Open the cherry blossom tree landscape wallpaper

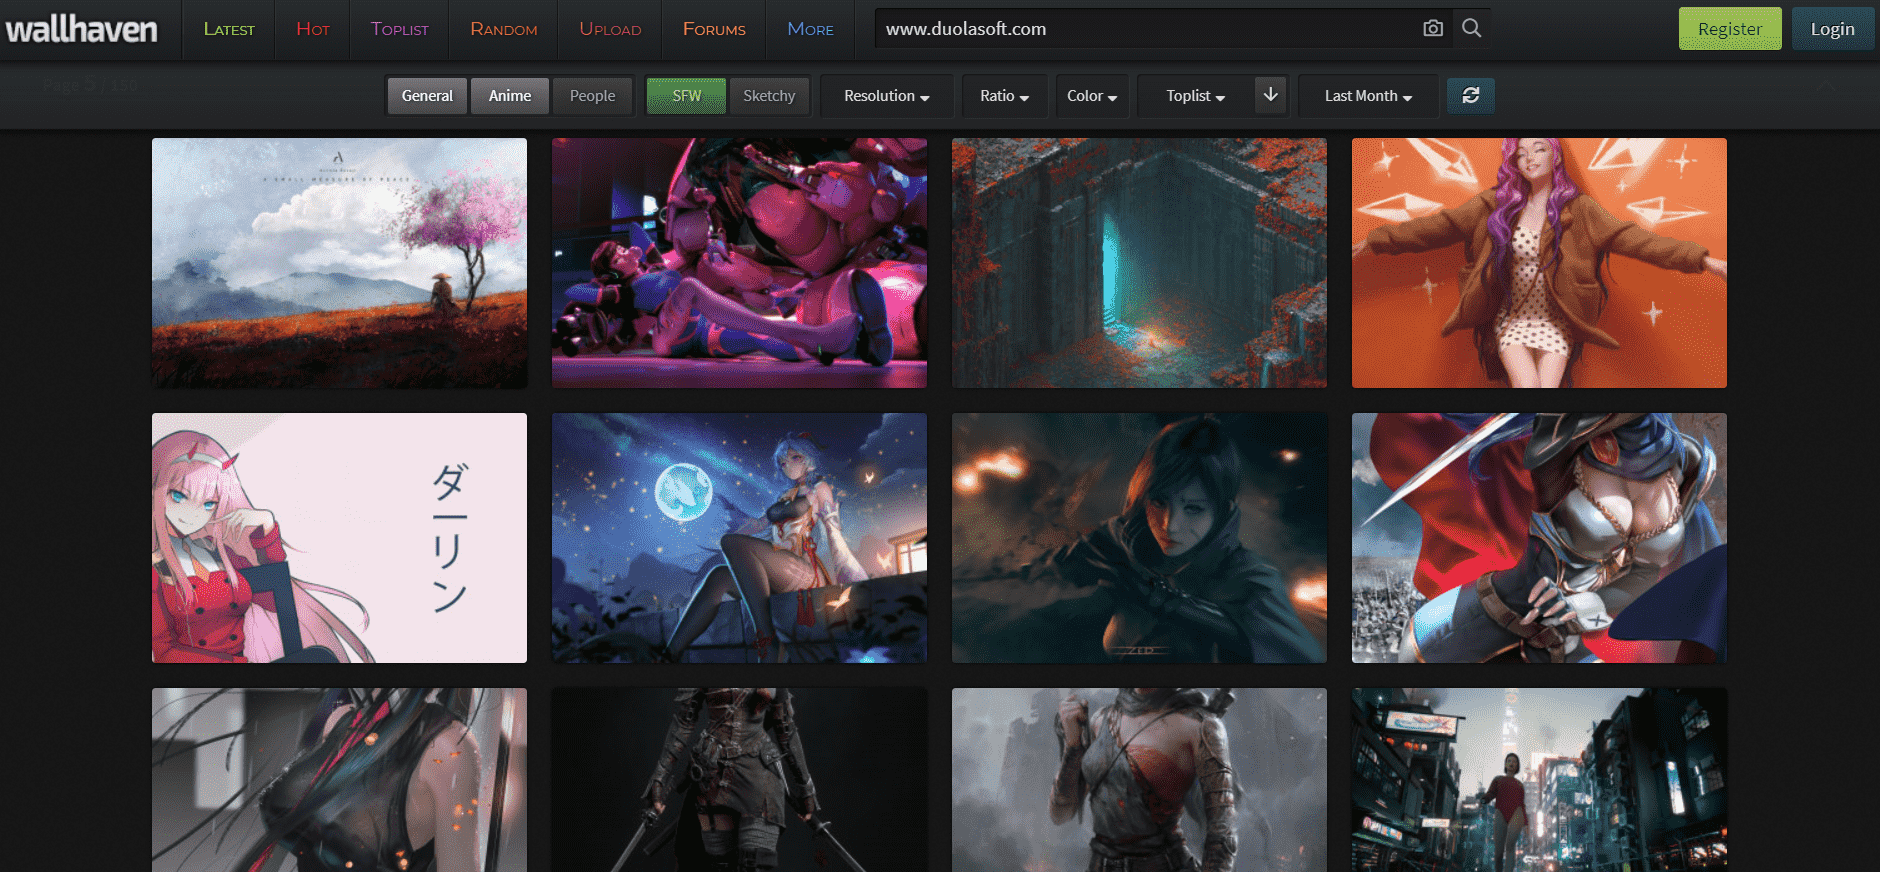click(x=339, y=263)
